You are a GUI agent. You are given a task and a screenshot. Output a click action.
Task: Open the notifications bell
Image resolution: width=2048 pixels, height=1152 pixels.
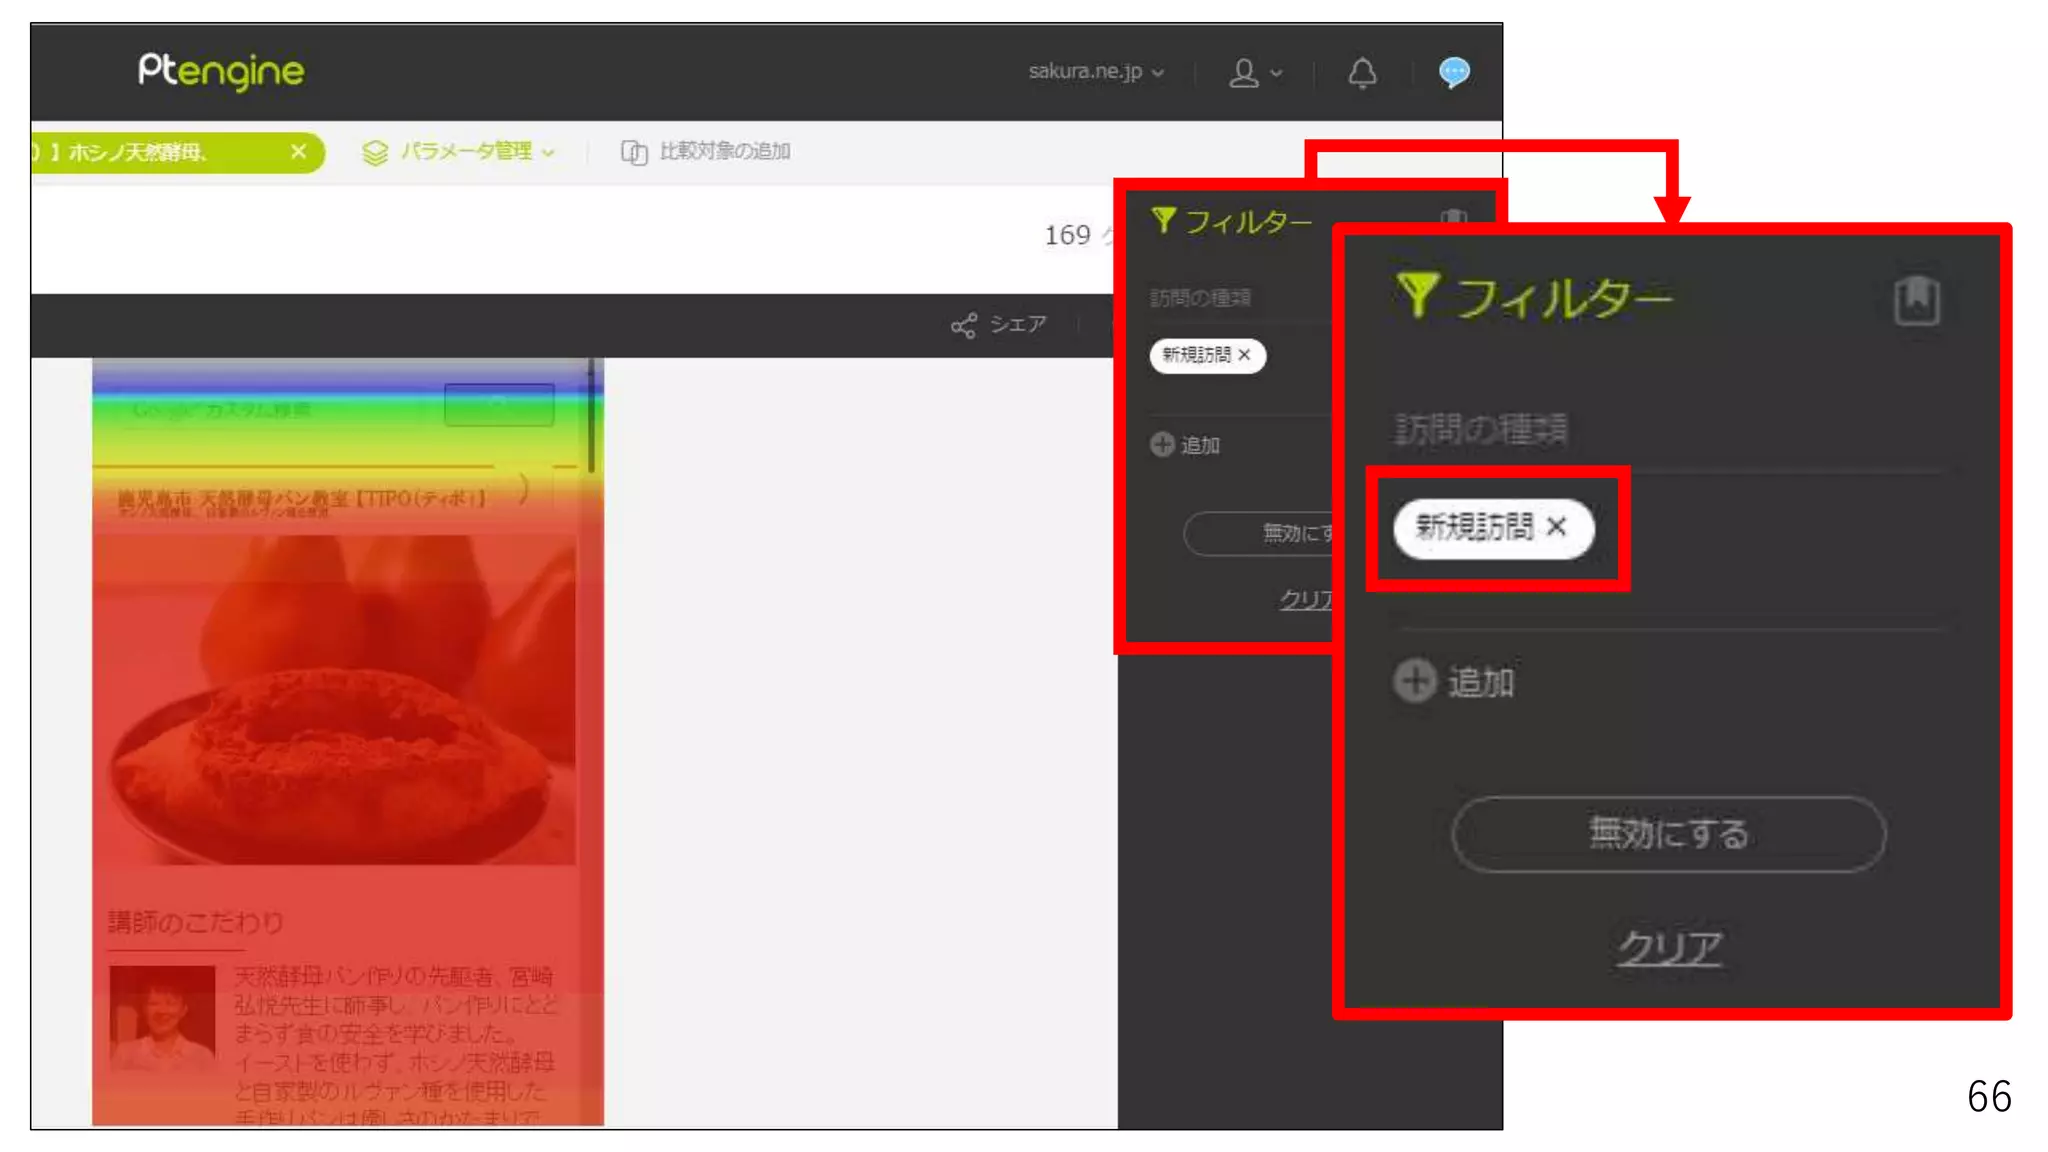tap(1362, 73)
